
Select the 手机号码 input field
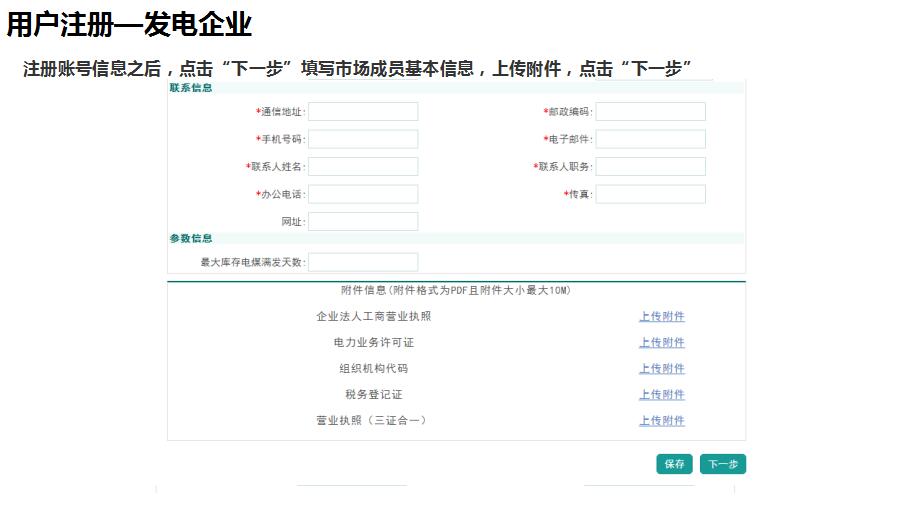click(x=363, y=139)
